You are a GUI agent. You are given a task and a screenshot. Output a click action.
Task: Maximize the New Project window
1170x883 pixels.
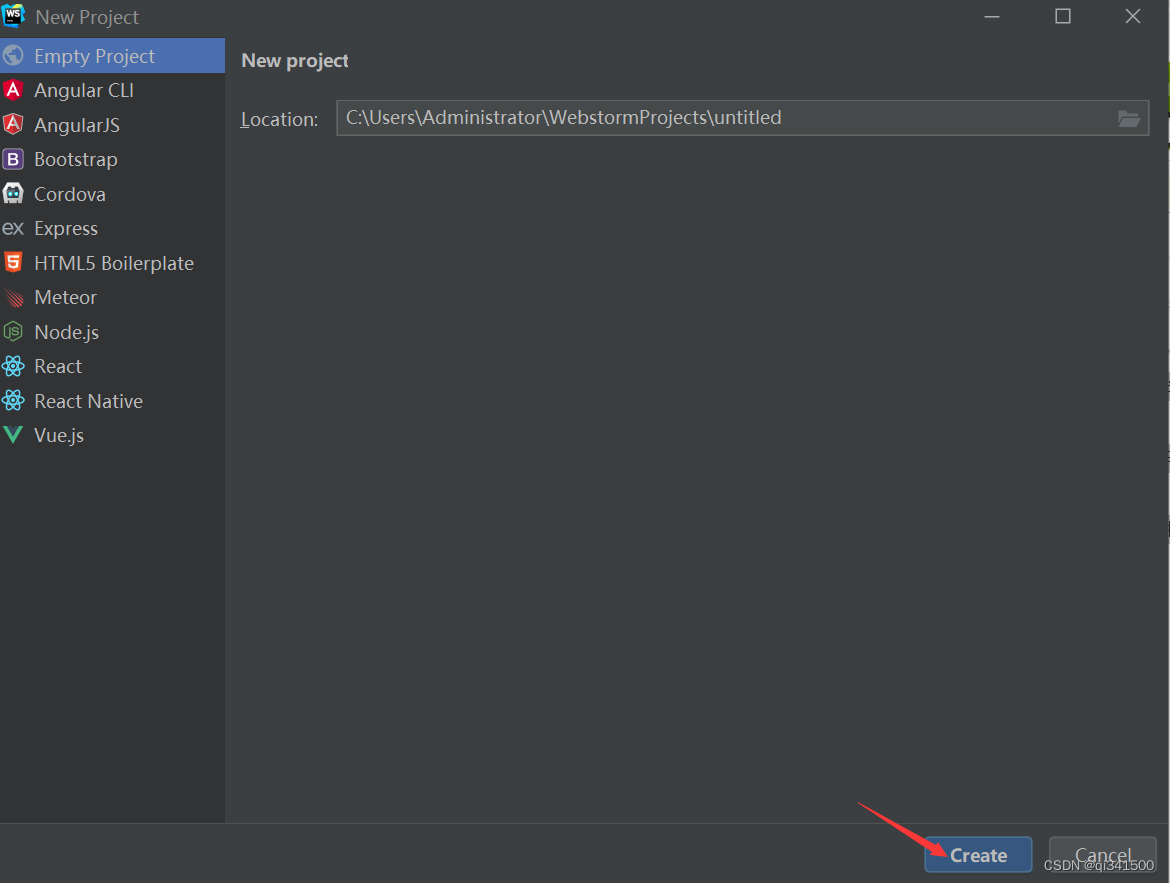tap(1063, 16)
